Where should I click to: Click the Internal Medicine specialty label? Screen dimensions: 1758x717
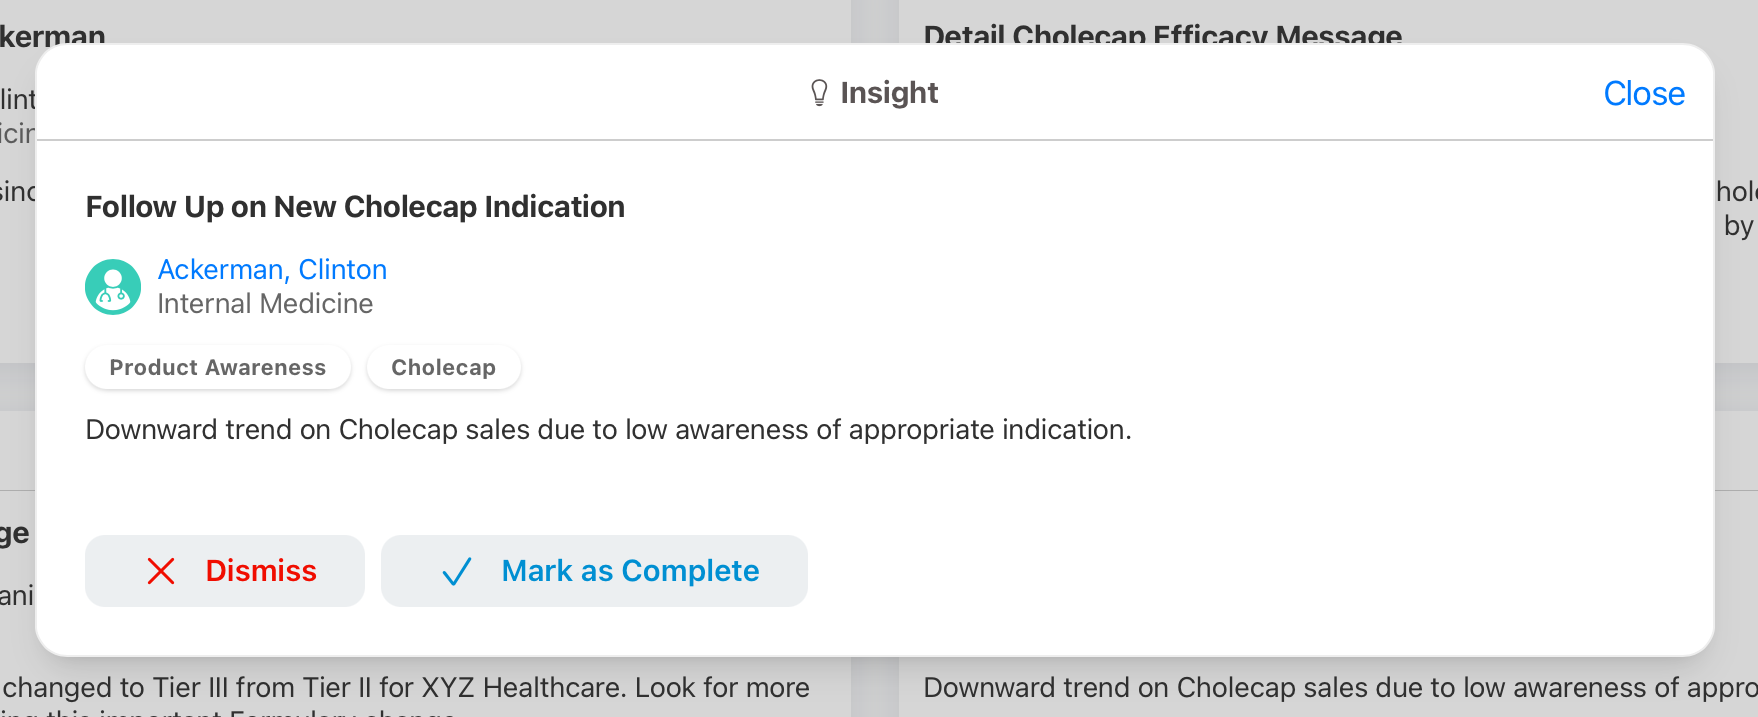[265, 304]
